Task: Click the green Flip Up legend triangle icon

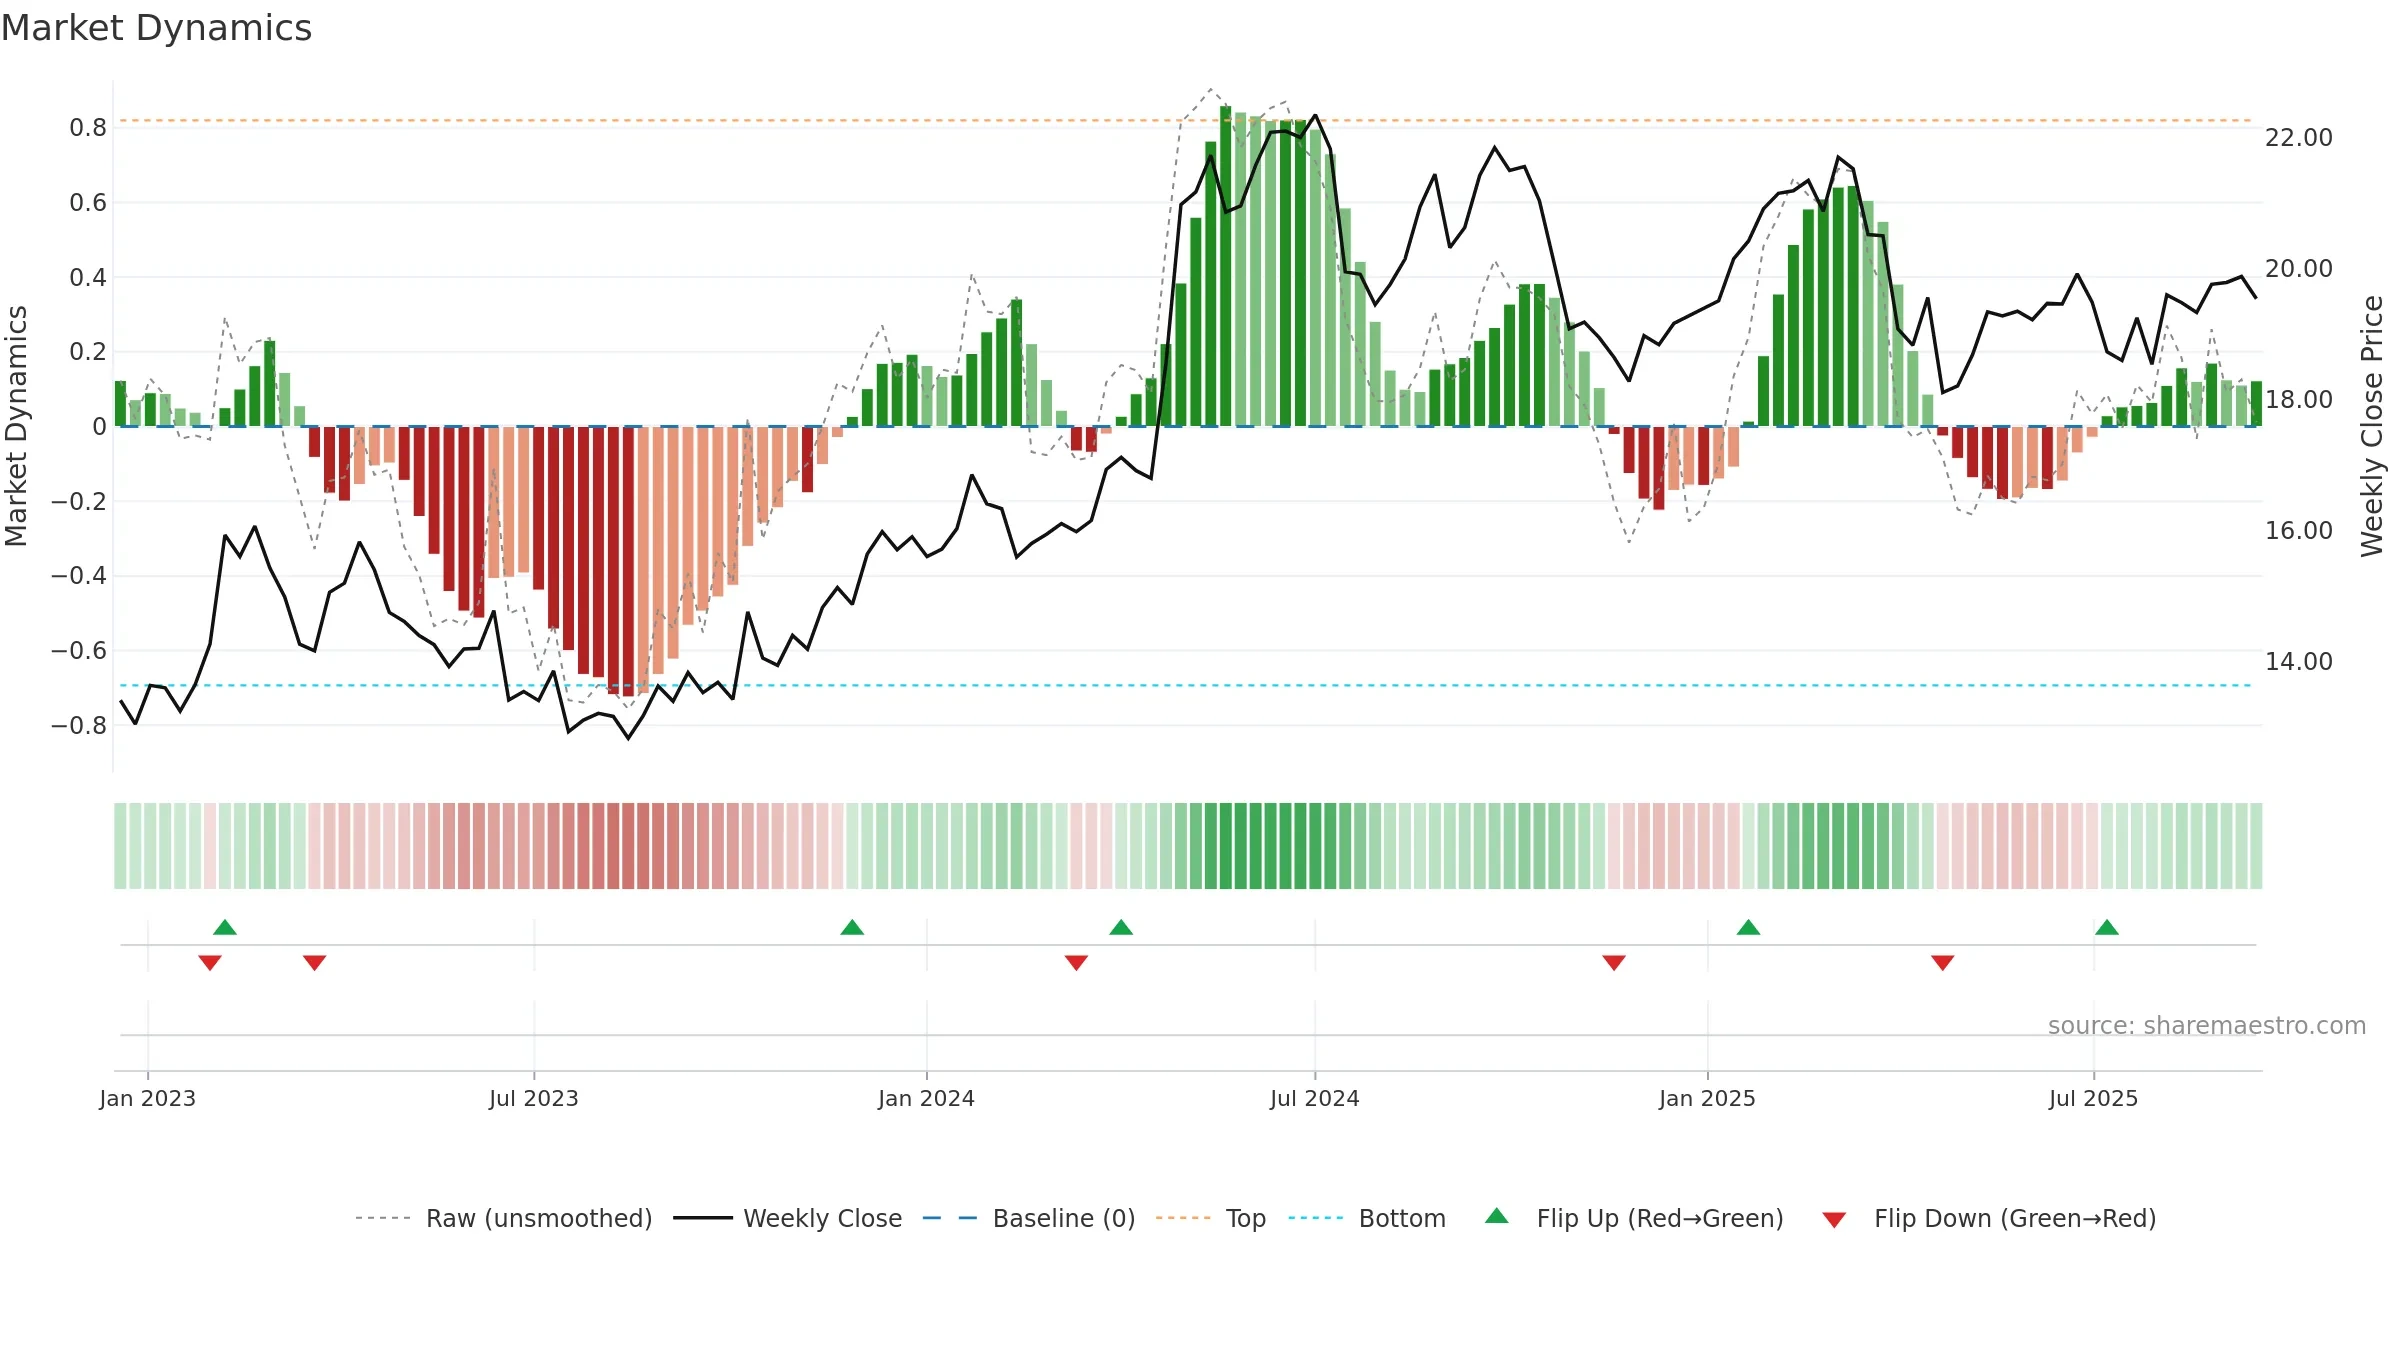Action: click(x=1497, y=1216)
